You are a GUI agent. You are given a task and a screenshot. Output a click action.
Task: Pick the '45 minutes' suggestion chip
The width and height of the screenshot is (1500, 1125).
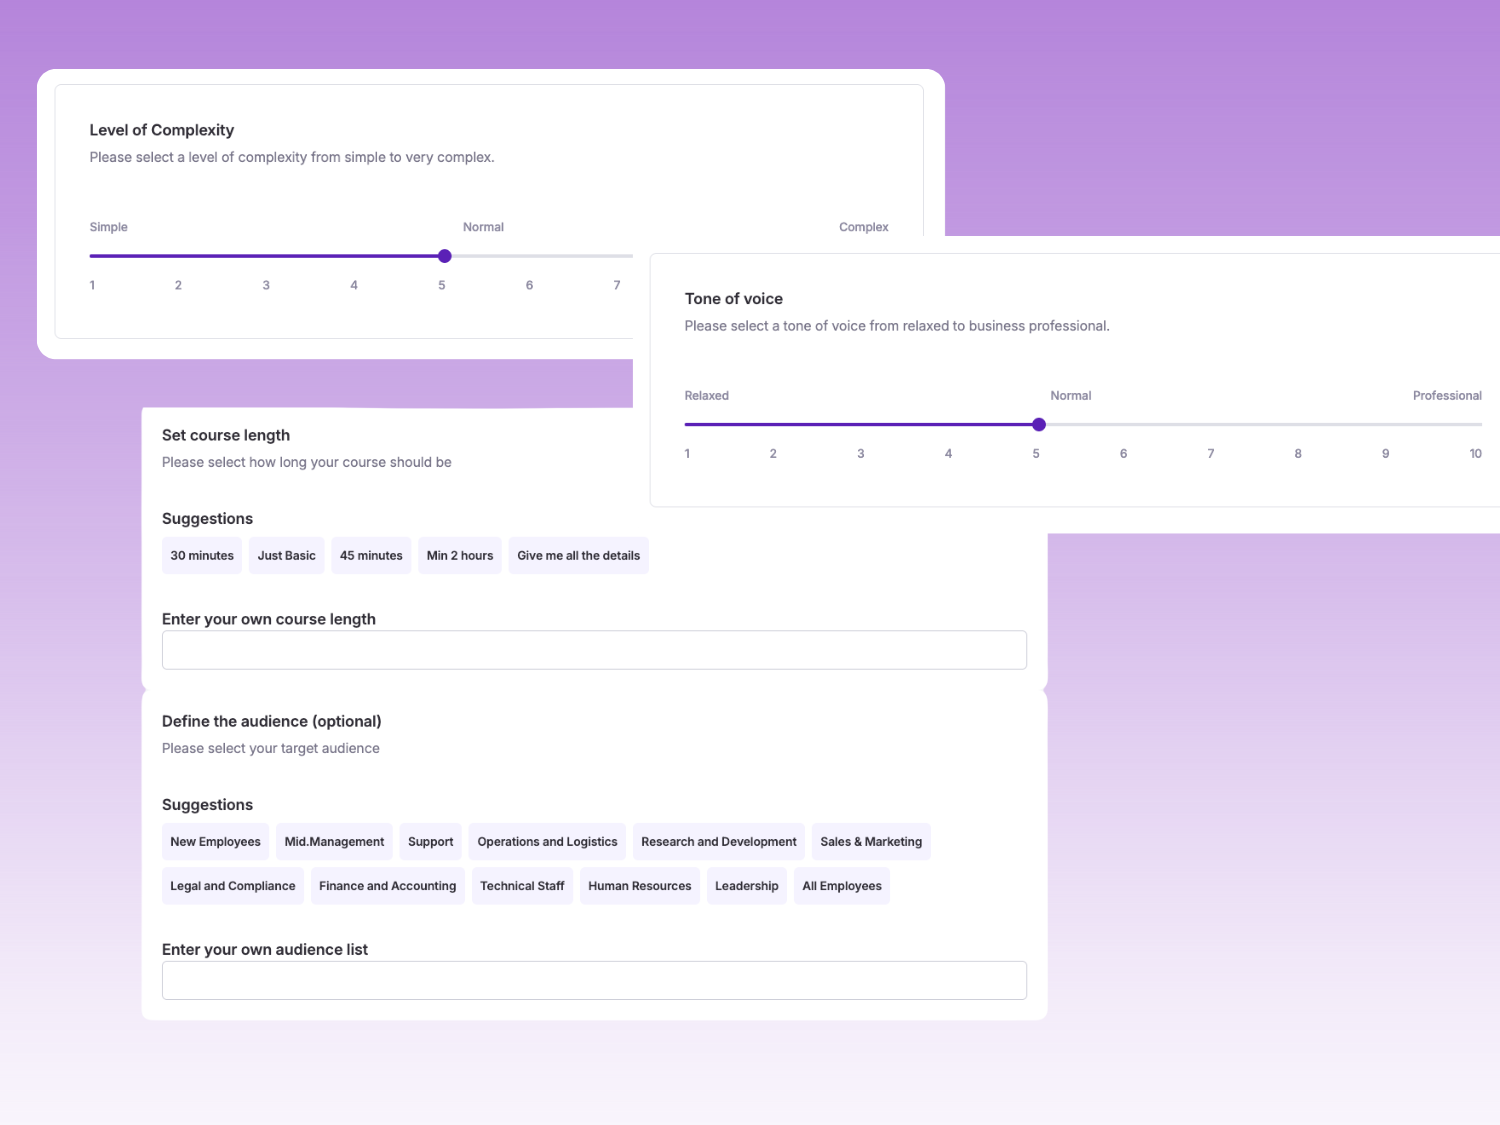(371, 556)
